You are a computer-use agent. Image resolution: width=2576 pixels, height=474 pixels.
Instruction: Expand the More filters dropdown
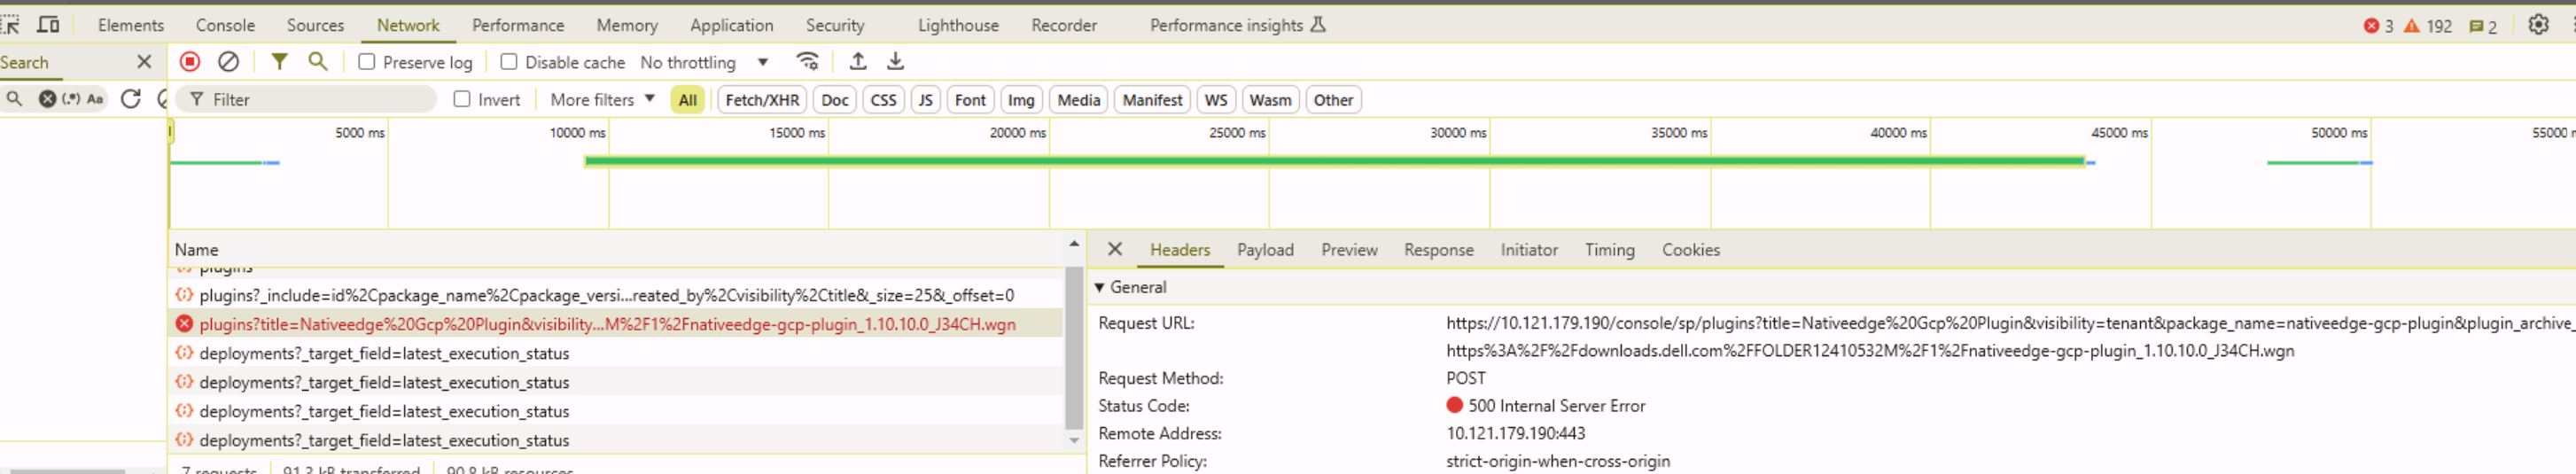click(x=602, y=99)
